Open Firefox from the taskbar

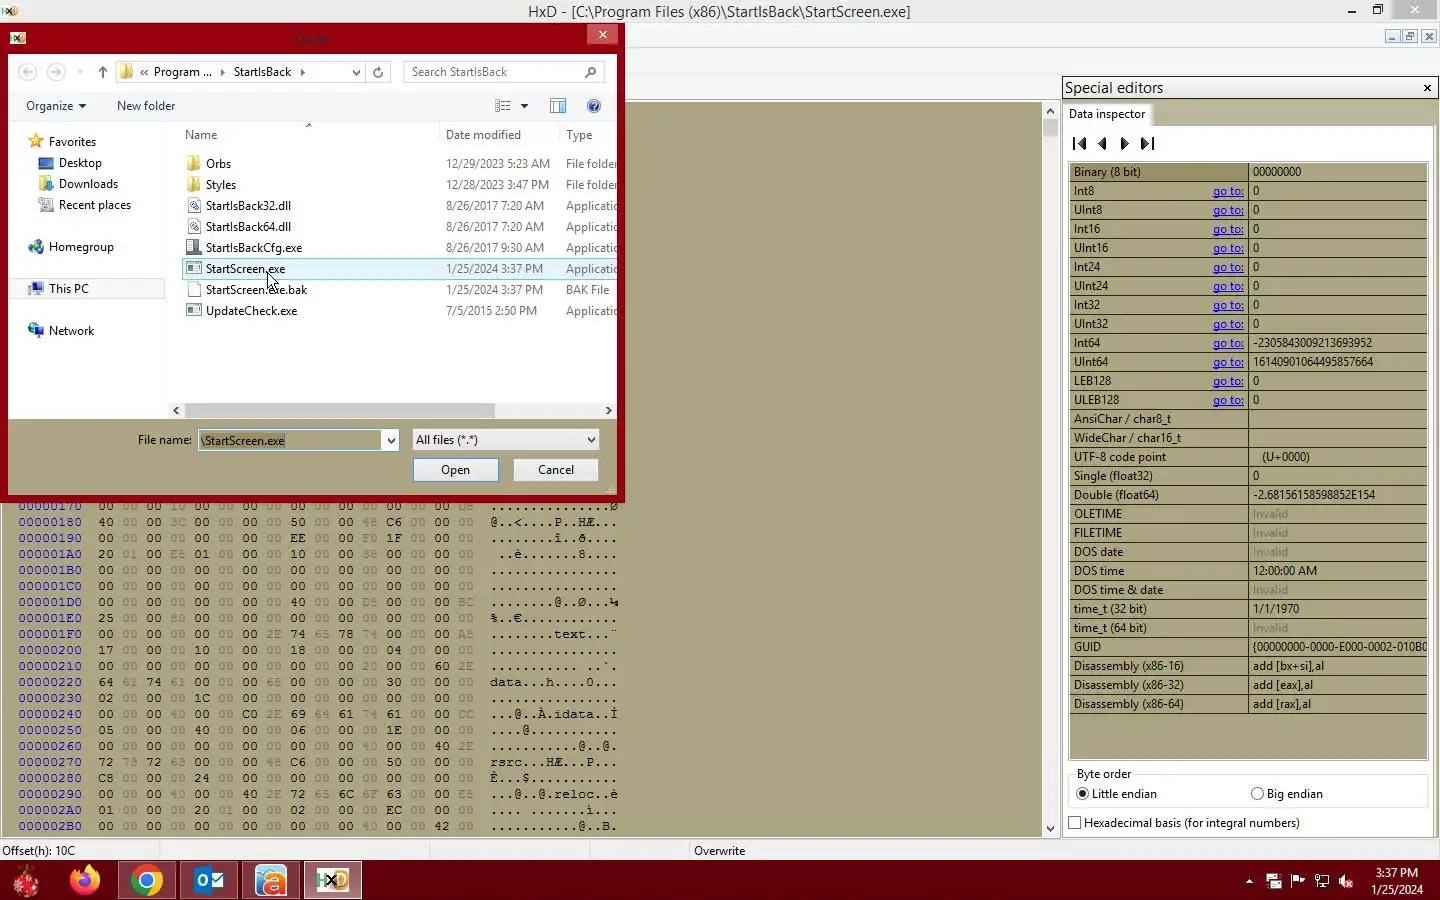85,880
